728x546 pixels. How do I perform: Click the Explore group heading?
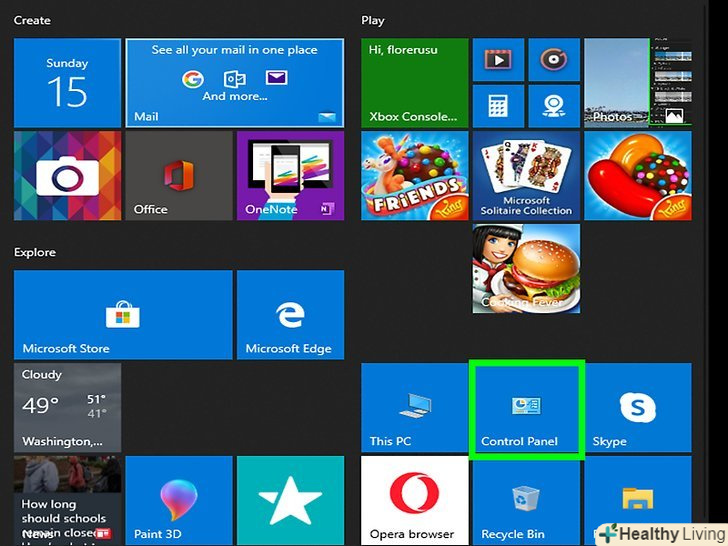coord(35,253)
